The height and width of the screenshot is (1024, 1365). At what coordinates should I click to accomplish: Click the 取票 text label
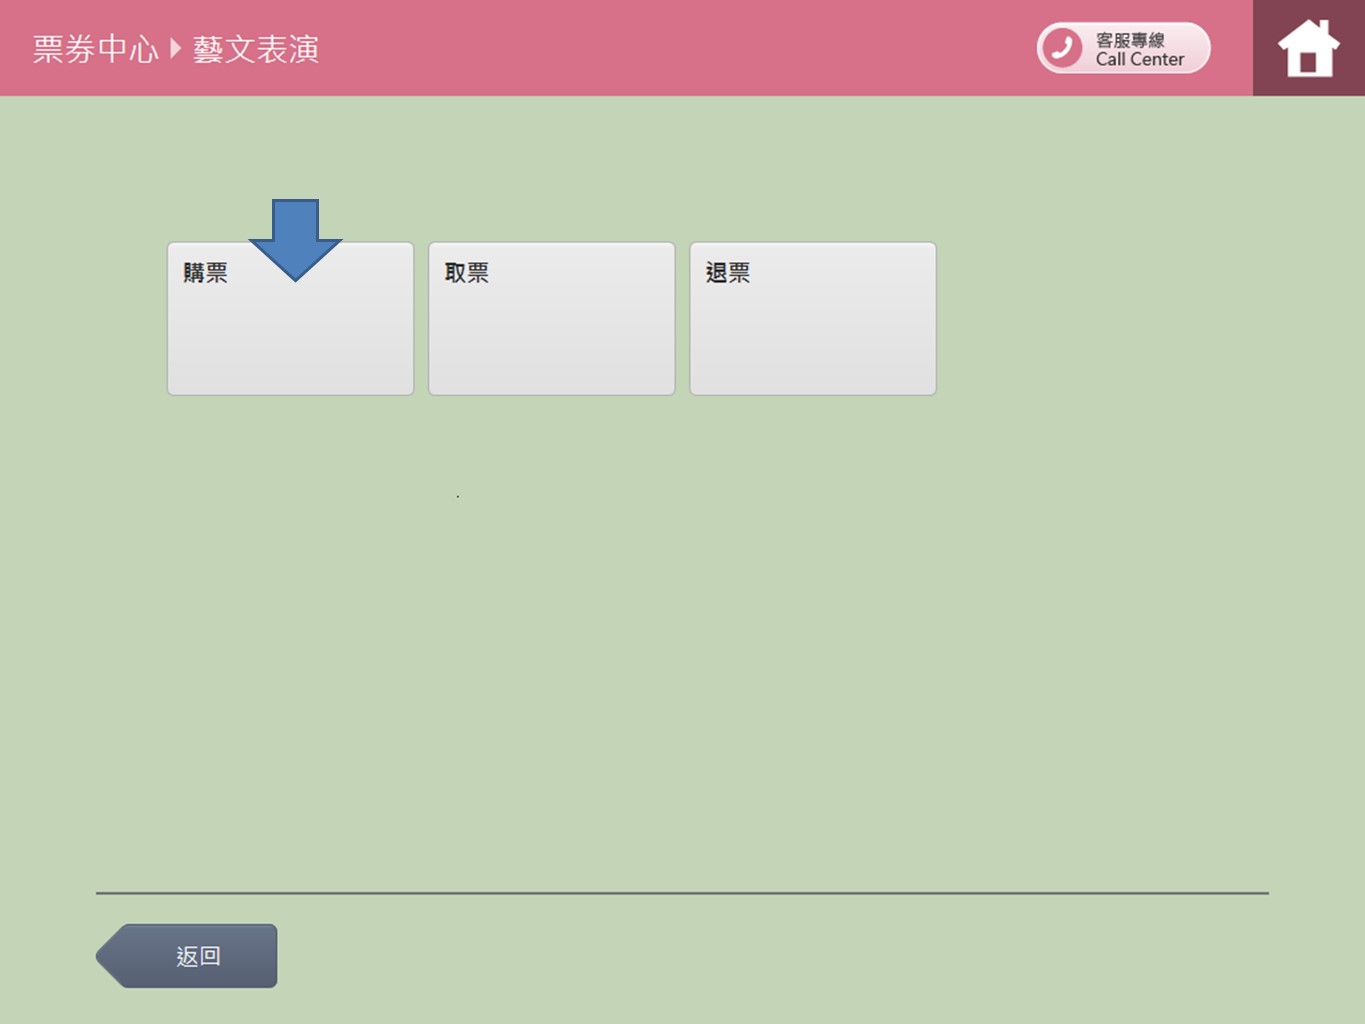tap(466, 272)
